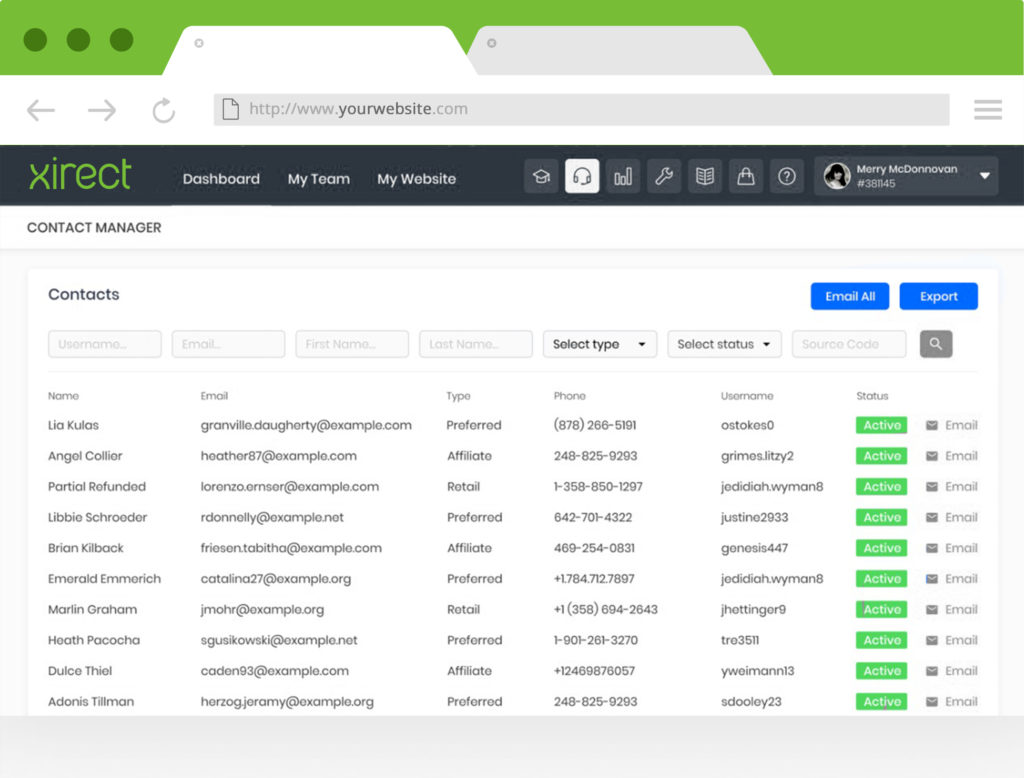Screen dimensions: 1024x778
Task: Switch to the second browser tab
Action: (x=619, y=50)
